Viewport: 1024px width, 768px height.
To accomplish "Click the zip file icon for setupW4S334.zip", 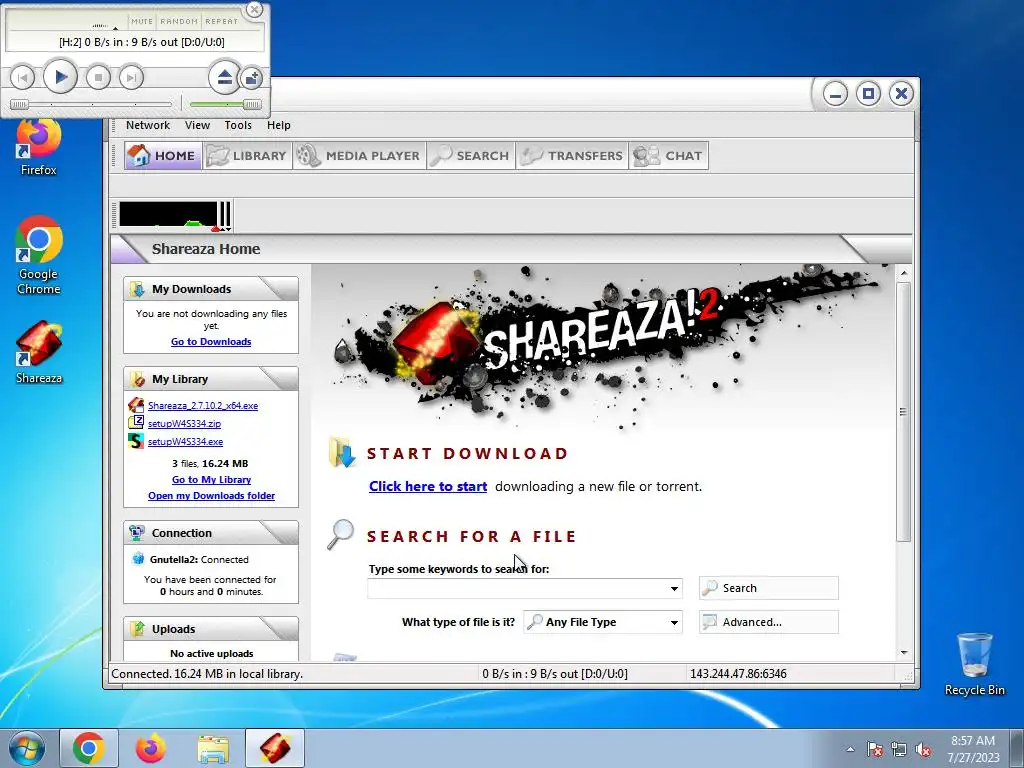I will point(136,423).
